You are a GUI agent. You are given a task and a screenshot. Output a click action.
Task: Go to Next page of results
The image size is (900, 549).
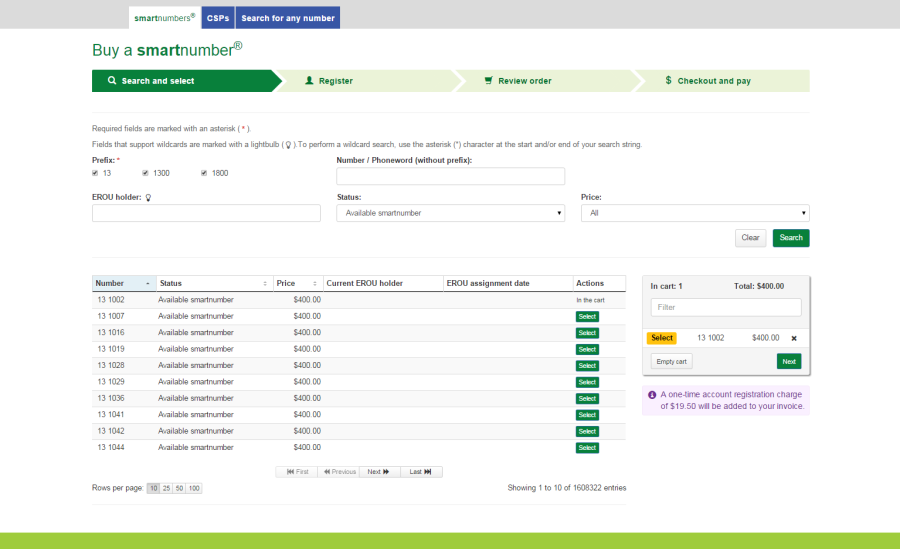pyautogui.click(x=379, y=471)
